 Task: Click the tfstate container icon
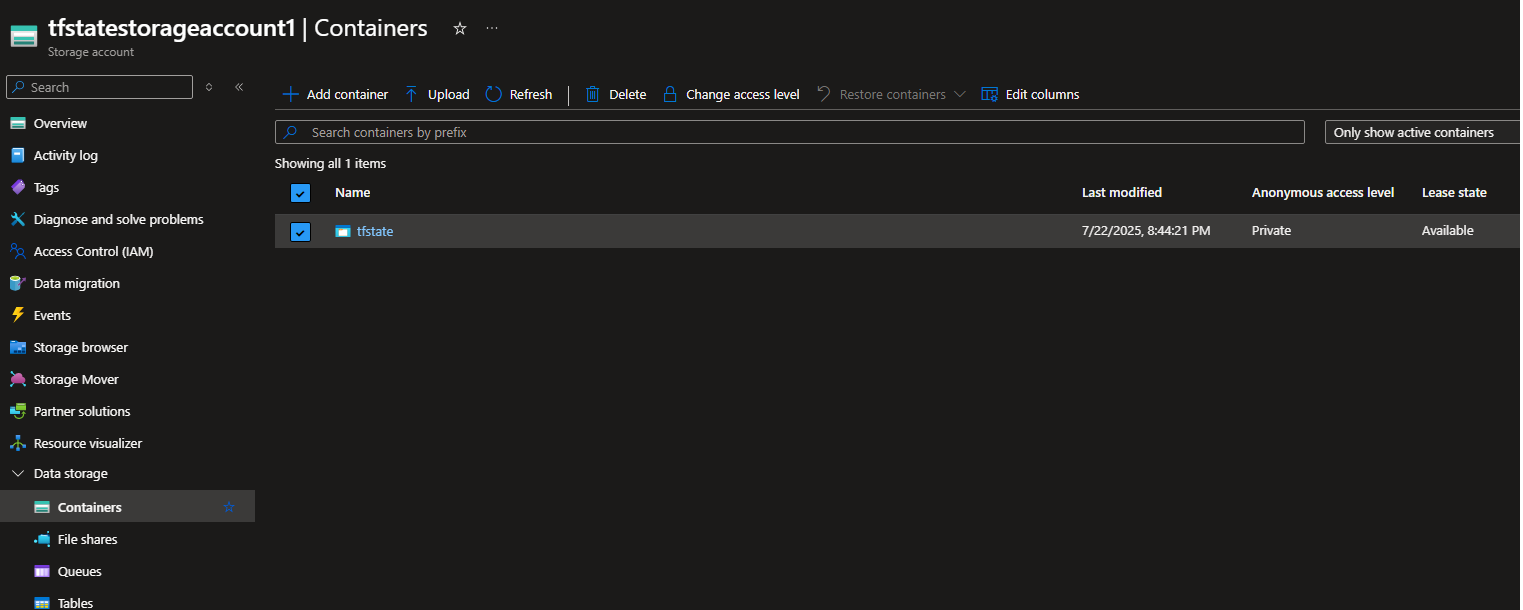343,232
